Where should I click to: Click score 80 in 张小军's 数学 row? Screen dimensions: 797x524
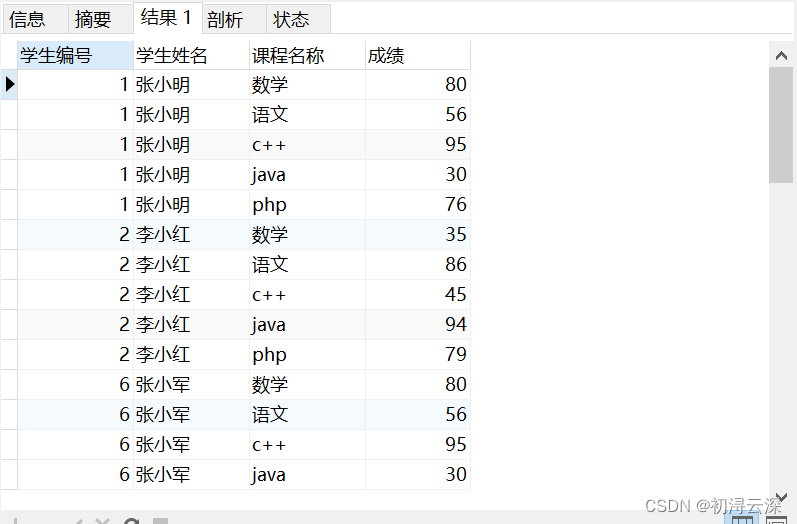click(418, 384)
